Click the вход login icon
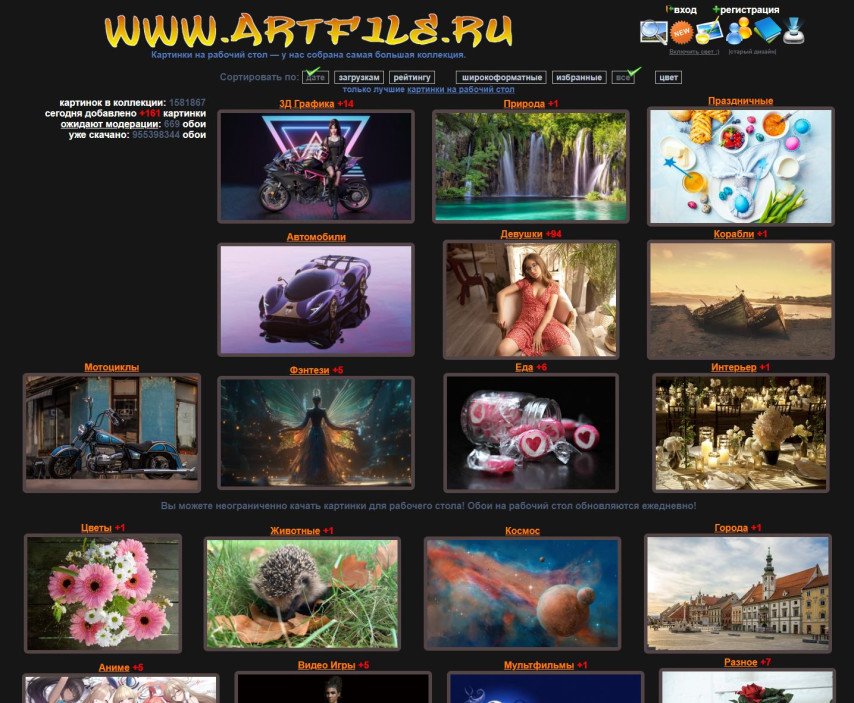The width and height of the screenshot is (854, 703). 672,9
